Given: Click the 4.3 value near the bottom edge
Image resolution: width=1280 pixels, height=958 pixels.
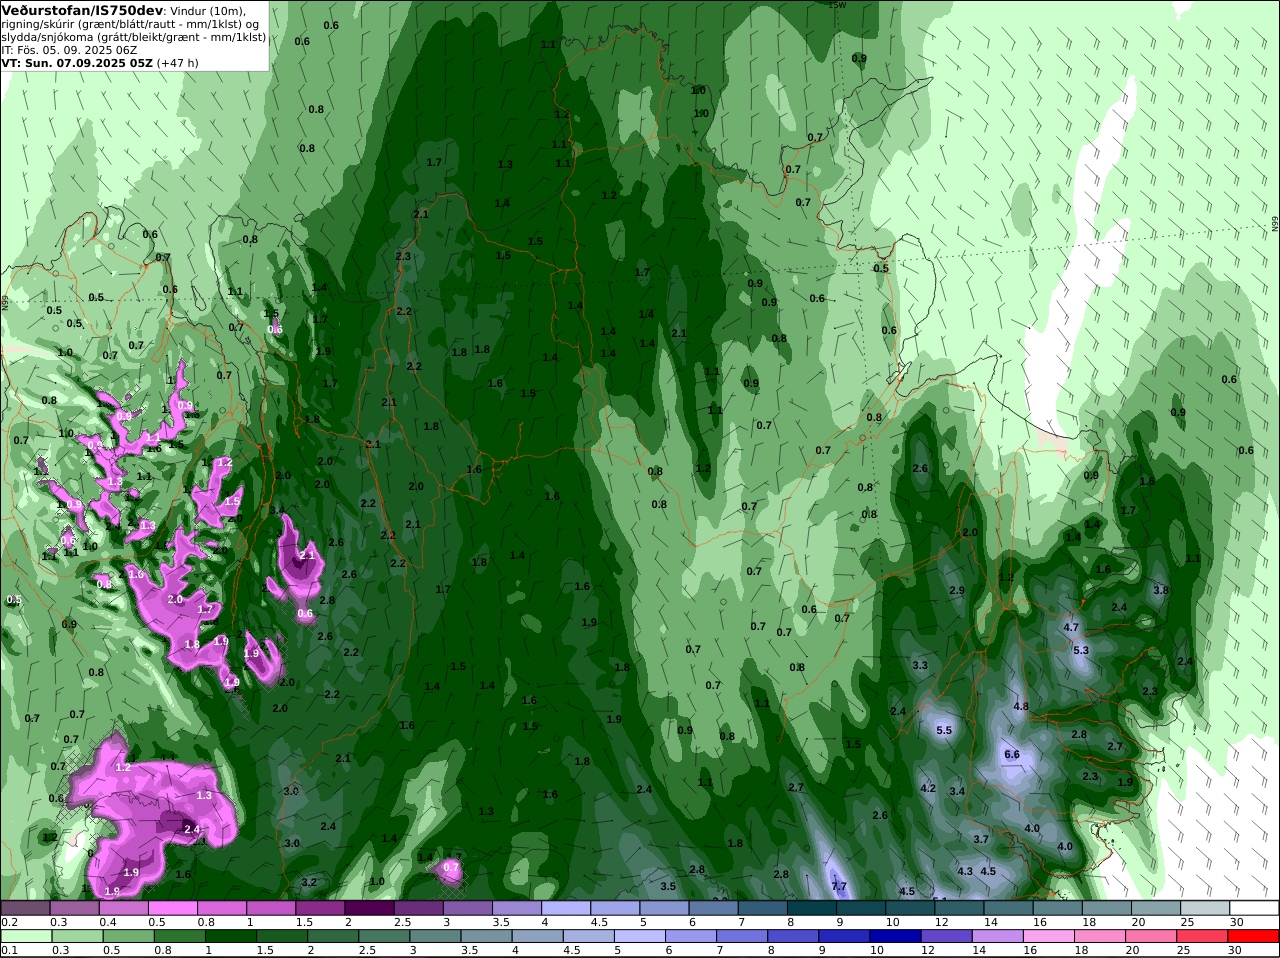Looking at the screenshot, I should (x=965, y=871).
